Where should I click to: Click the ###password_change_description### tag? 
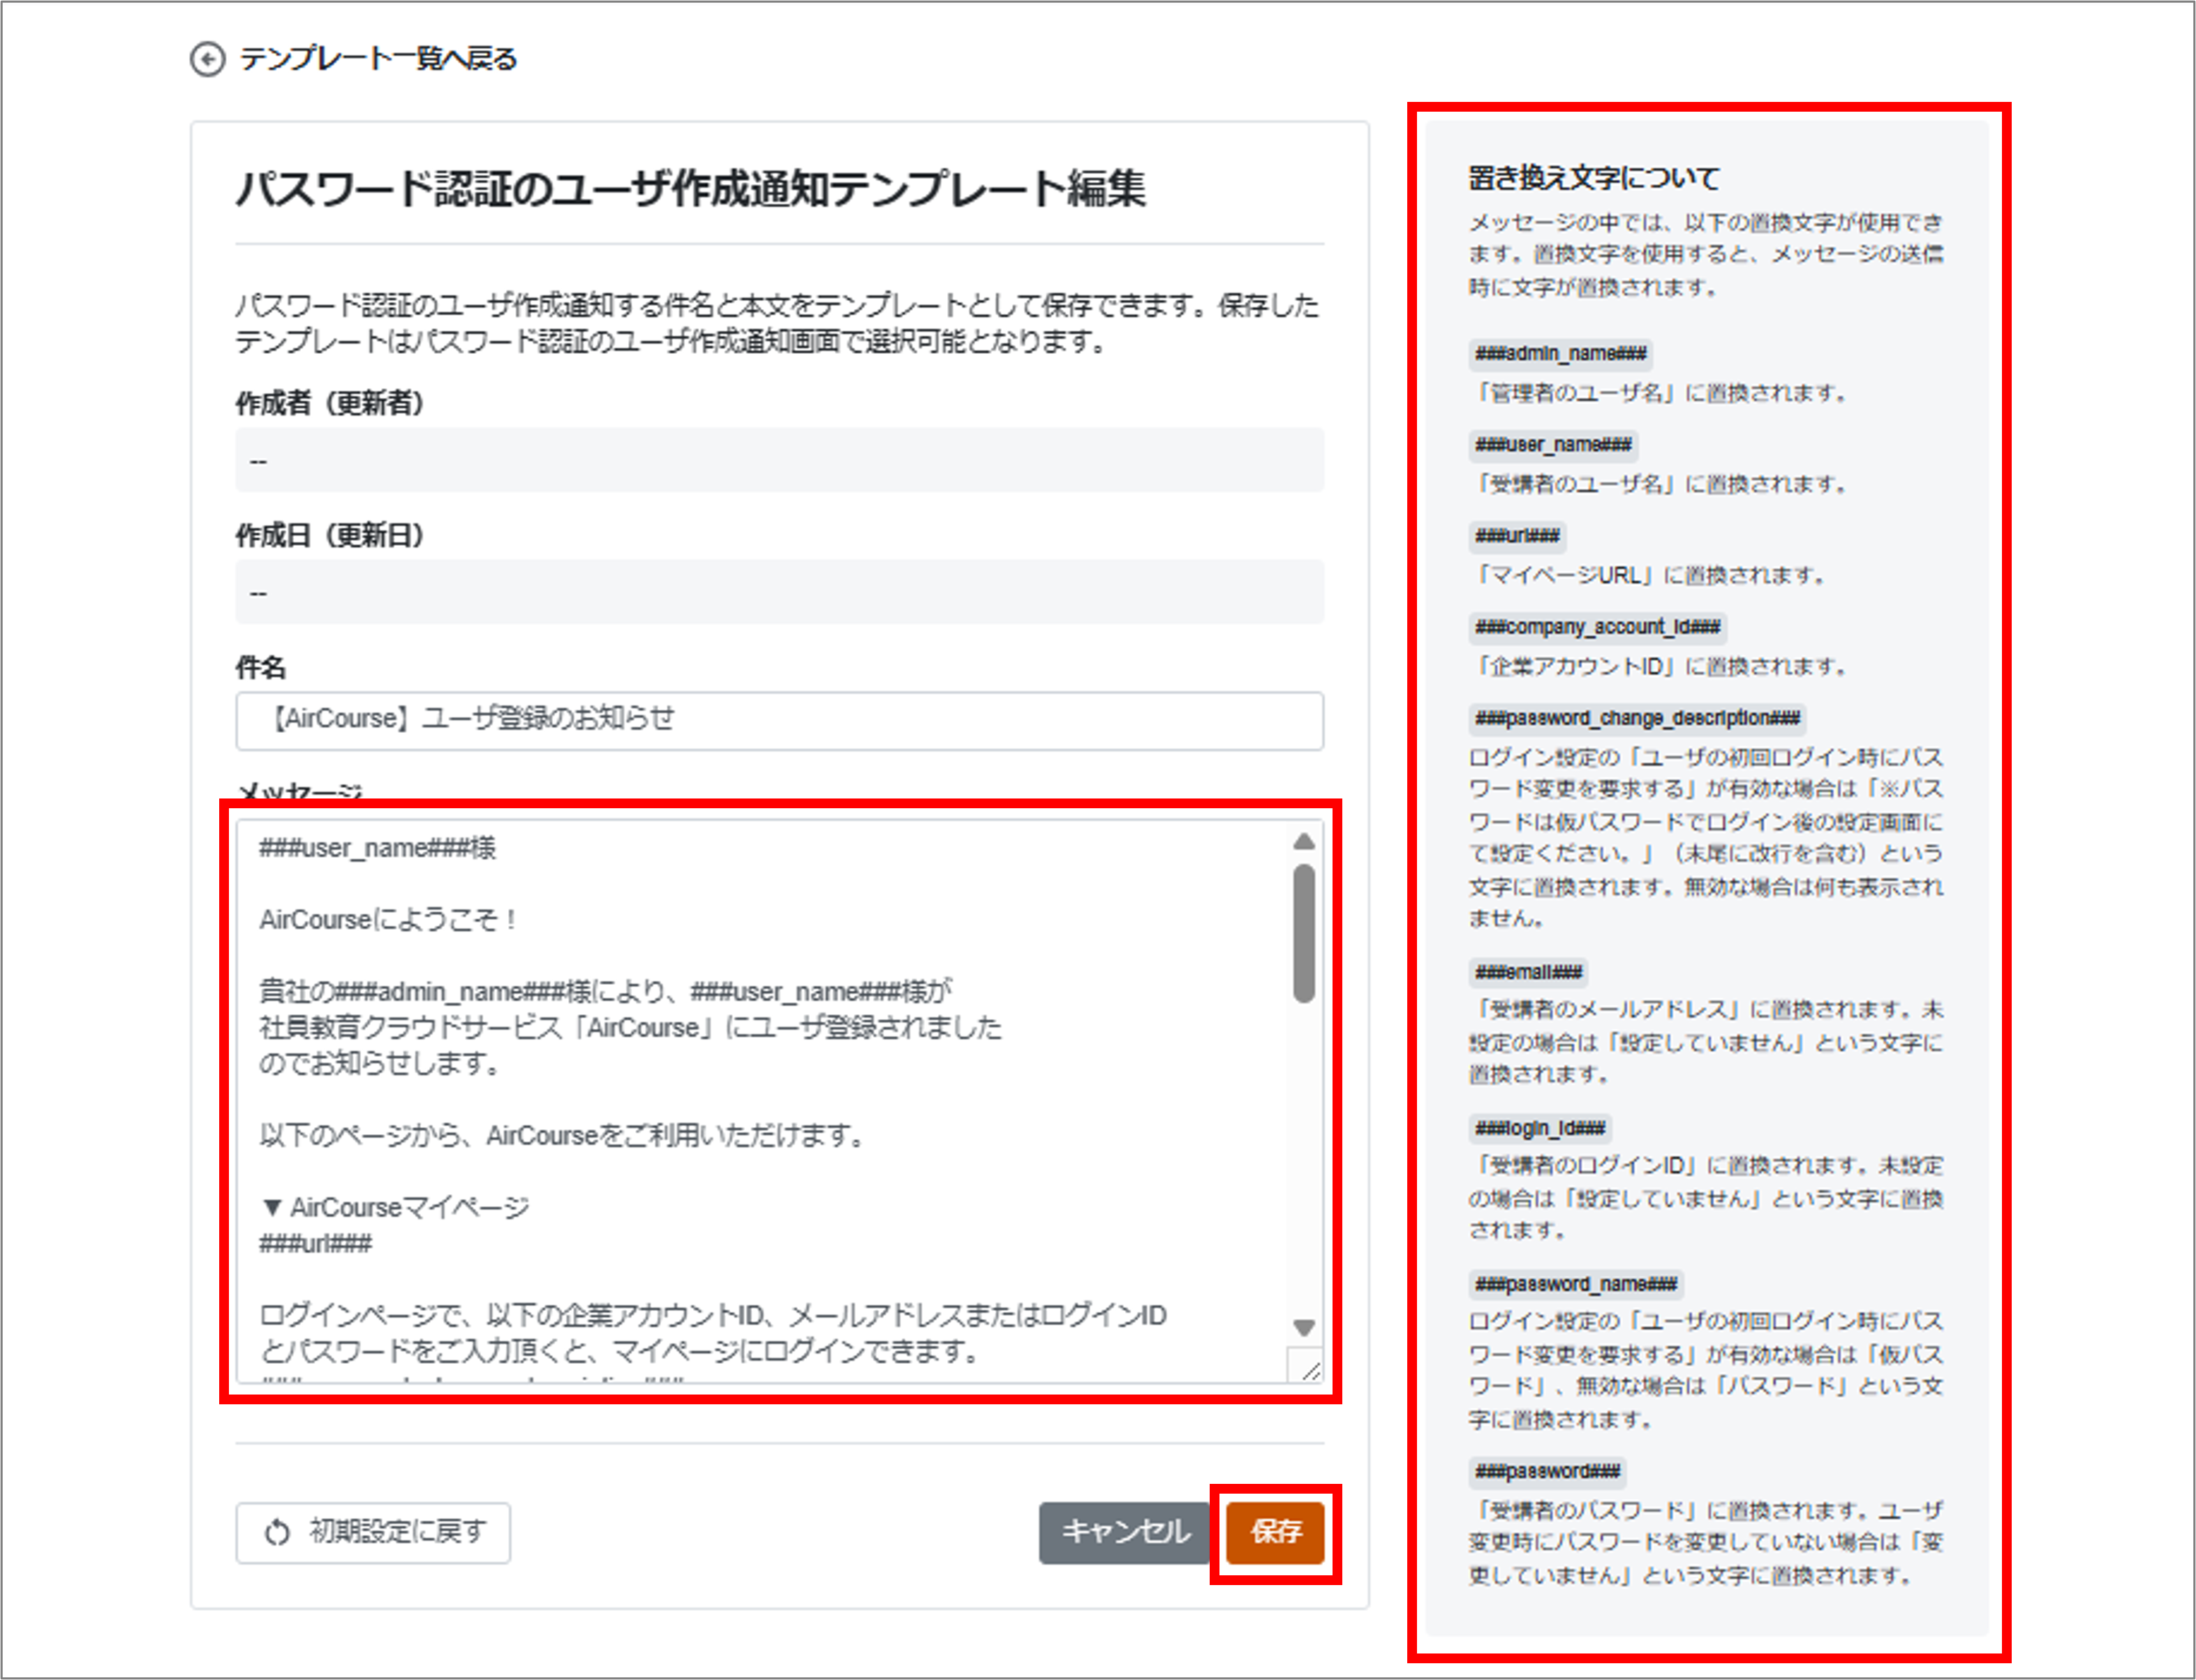pyautogui.click(x=1637, y=718)
